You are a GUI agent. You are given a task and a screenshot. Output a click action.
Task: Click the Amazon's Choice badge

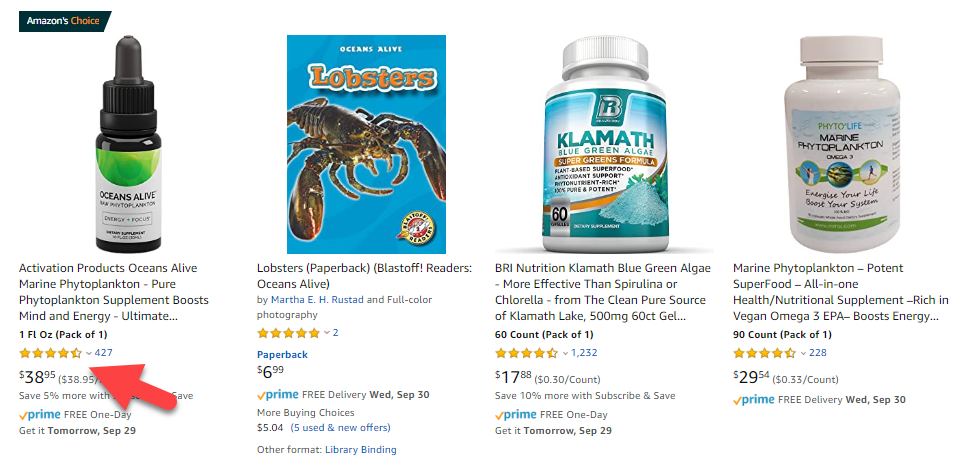point(64,21)
